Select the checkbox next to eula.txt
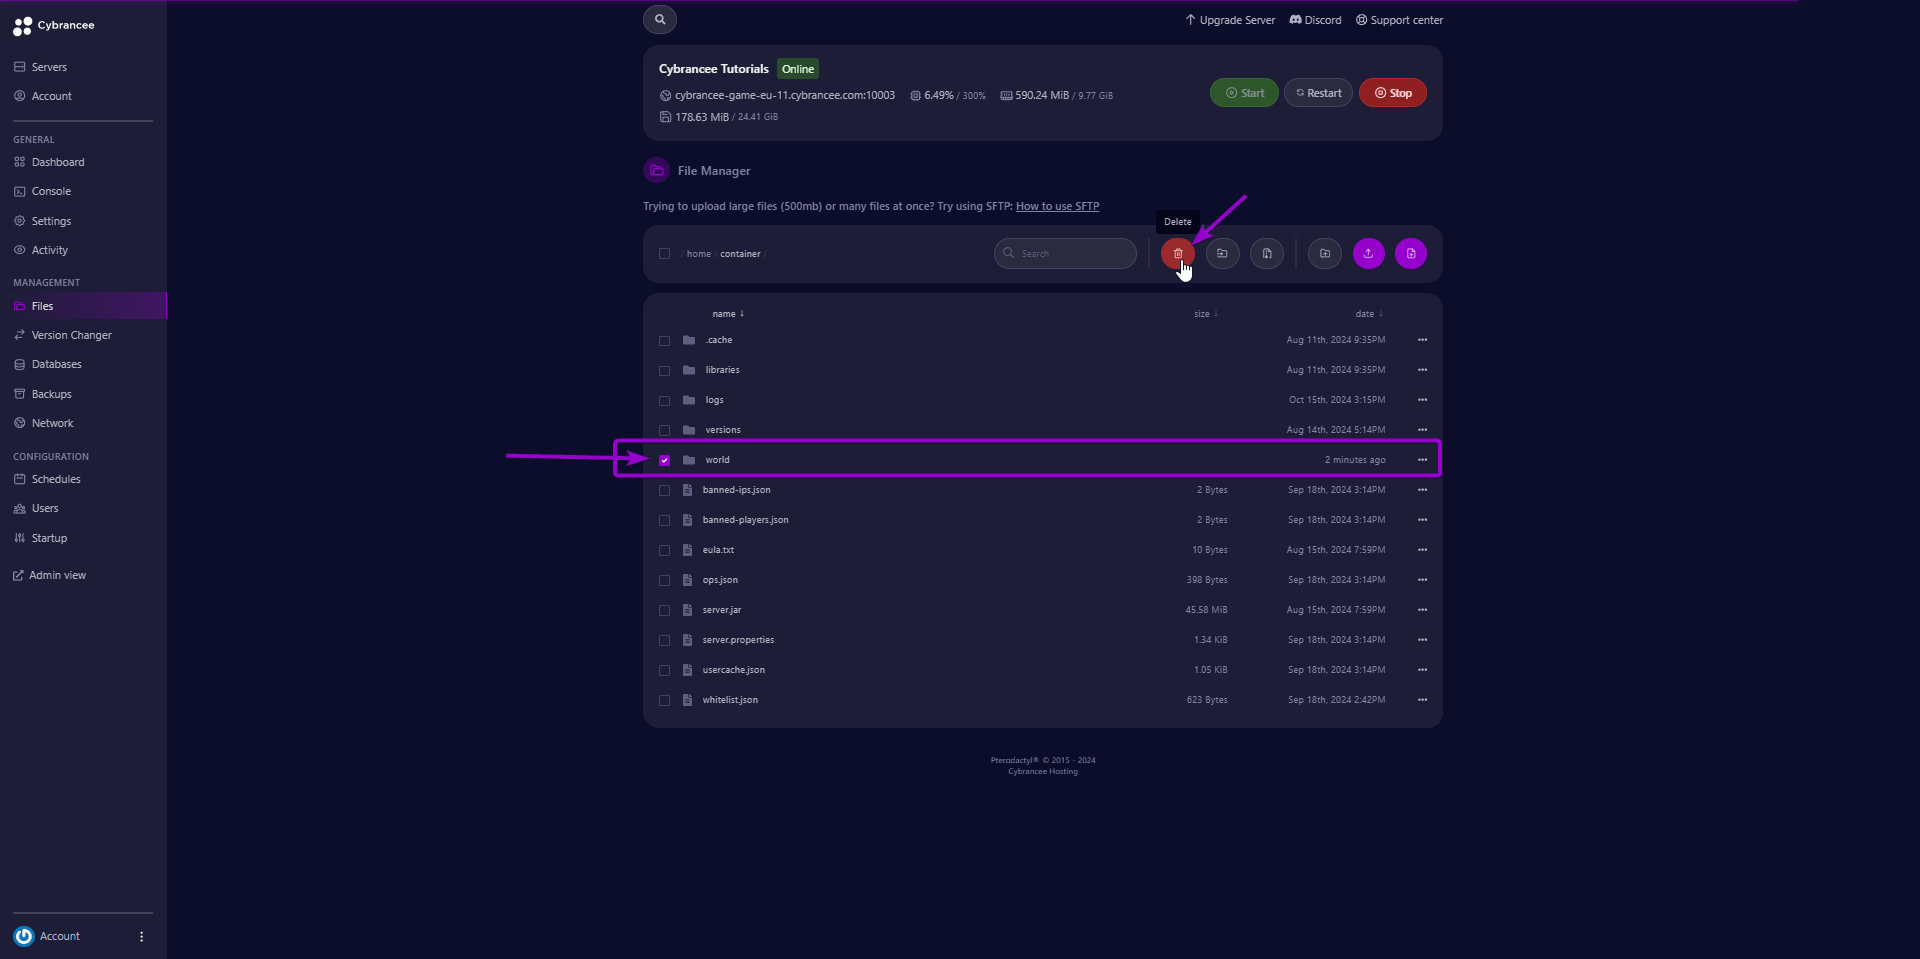This screenshot has height=959, width=1920. 665,550
